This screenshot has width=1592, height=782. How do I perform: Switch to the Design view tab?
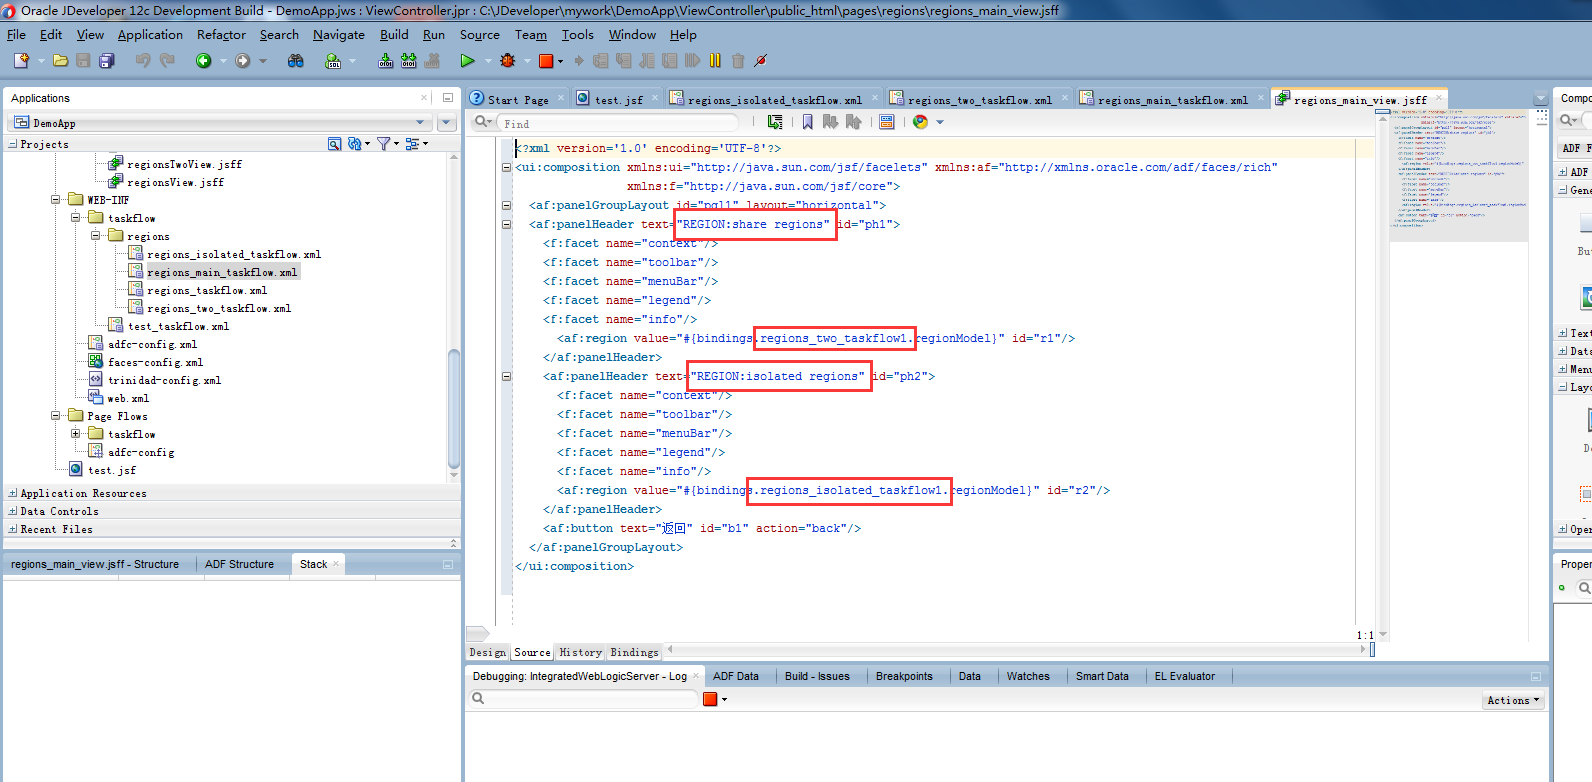point(487,653)
